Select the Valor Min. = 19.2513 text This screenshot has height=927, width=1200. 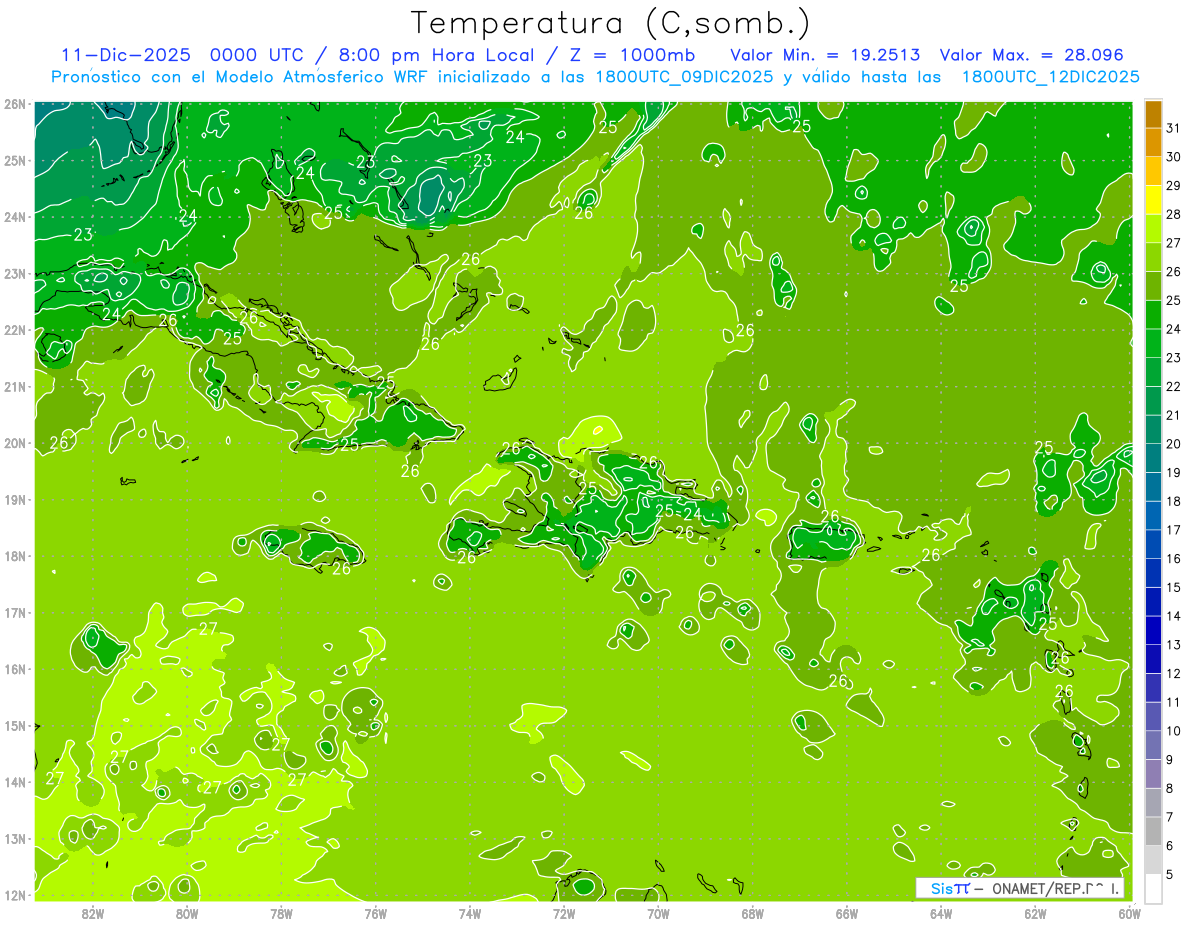click(x=825, y=55)
